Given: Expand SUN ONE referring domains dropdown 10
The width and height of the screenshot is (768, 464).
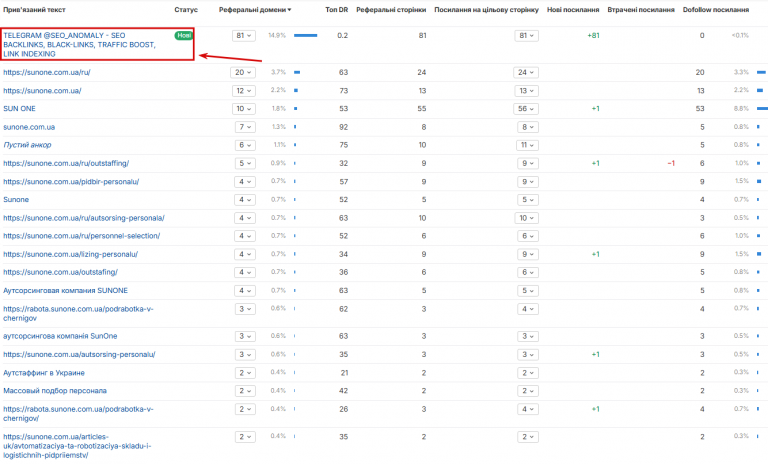Looking at the screenshot, I should [x=243, y=109].
